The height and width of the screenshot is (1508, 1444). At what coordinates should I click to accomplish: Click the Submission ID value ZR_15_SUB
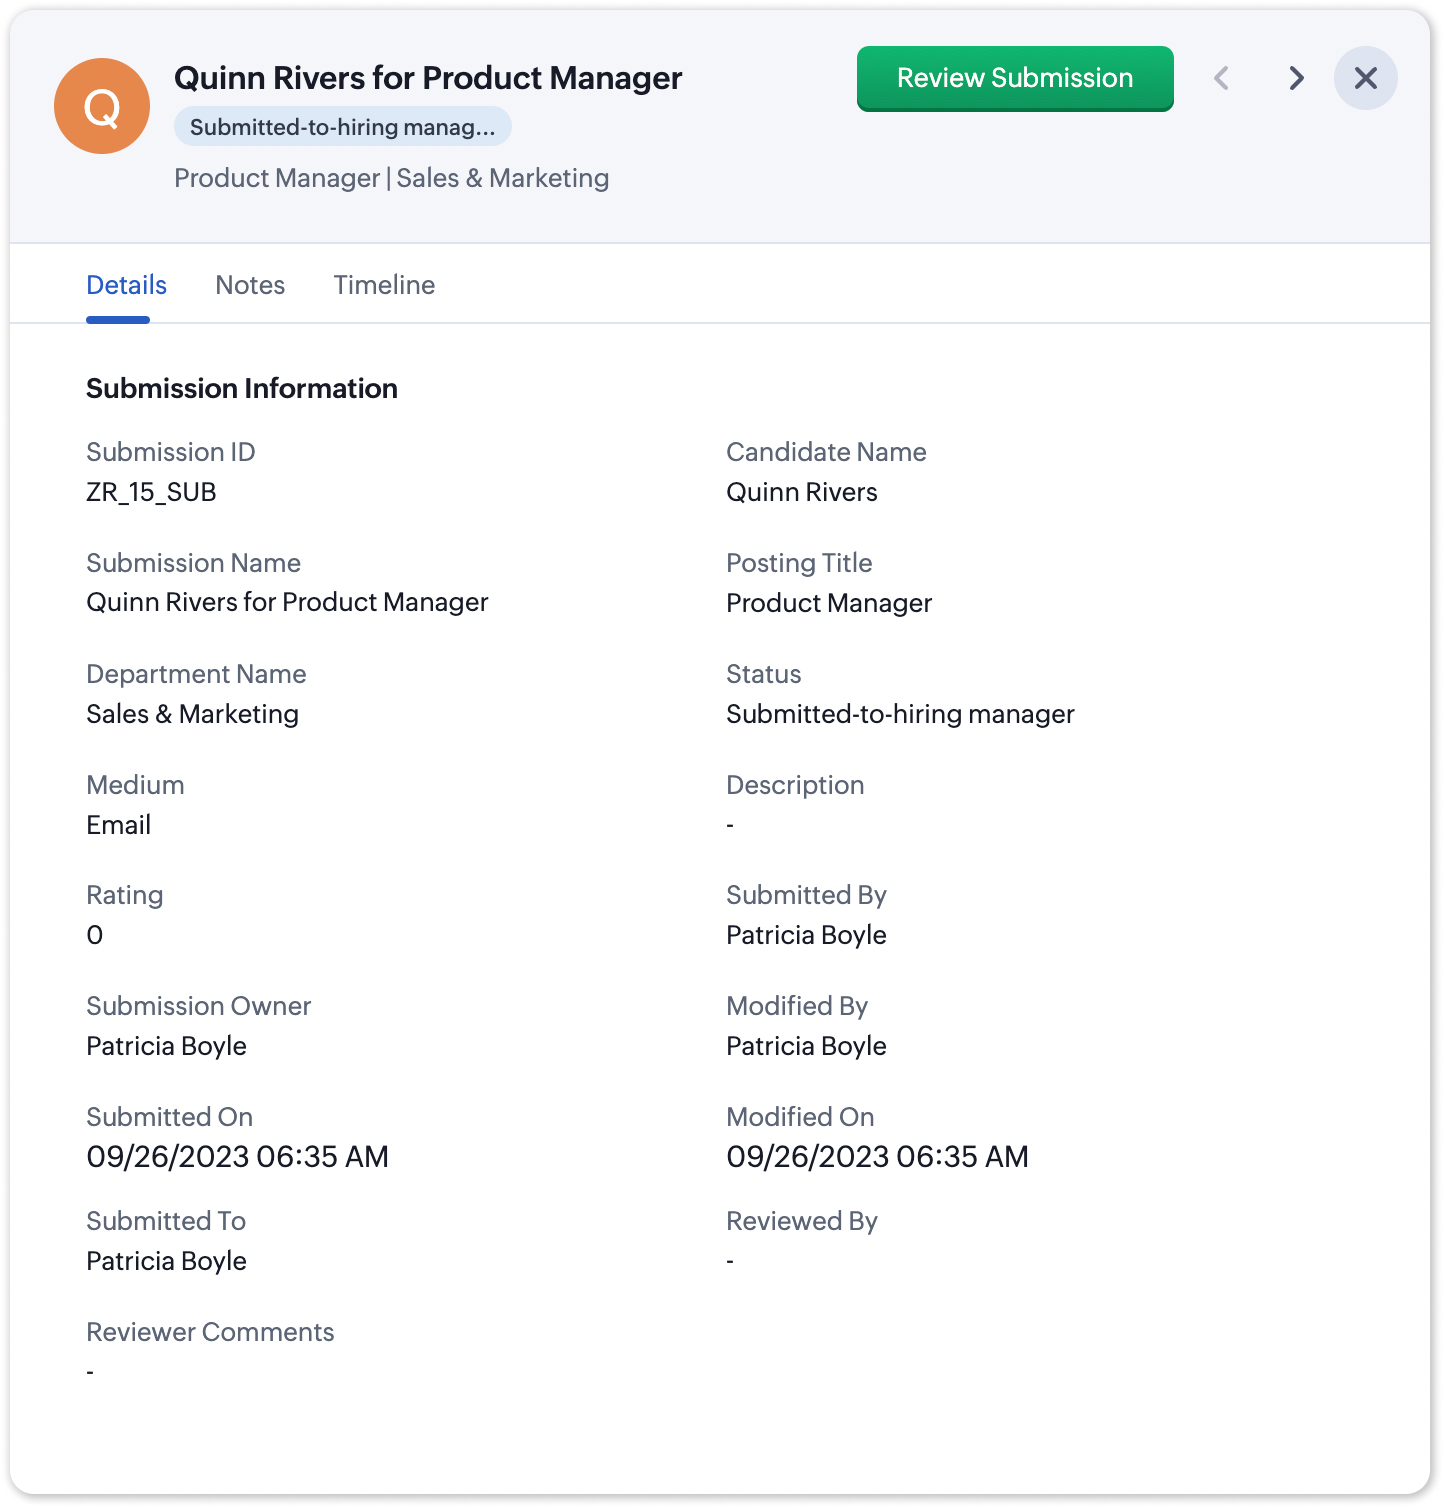tap(151, 492)
